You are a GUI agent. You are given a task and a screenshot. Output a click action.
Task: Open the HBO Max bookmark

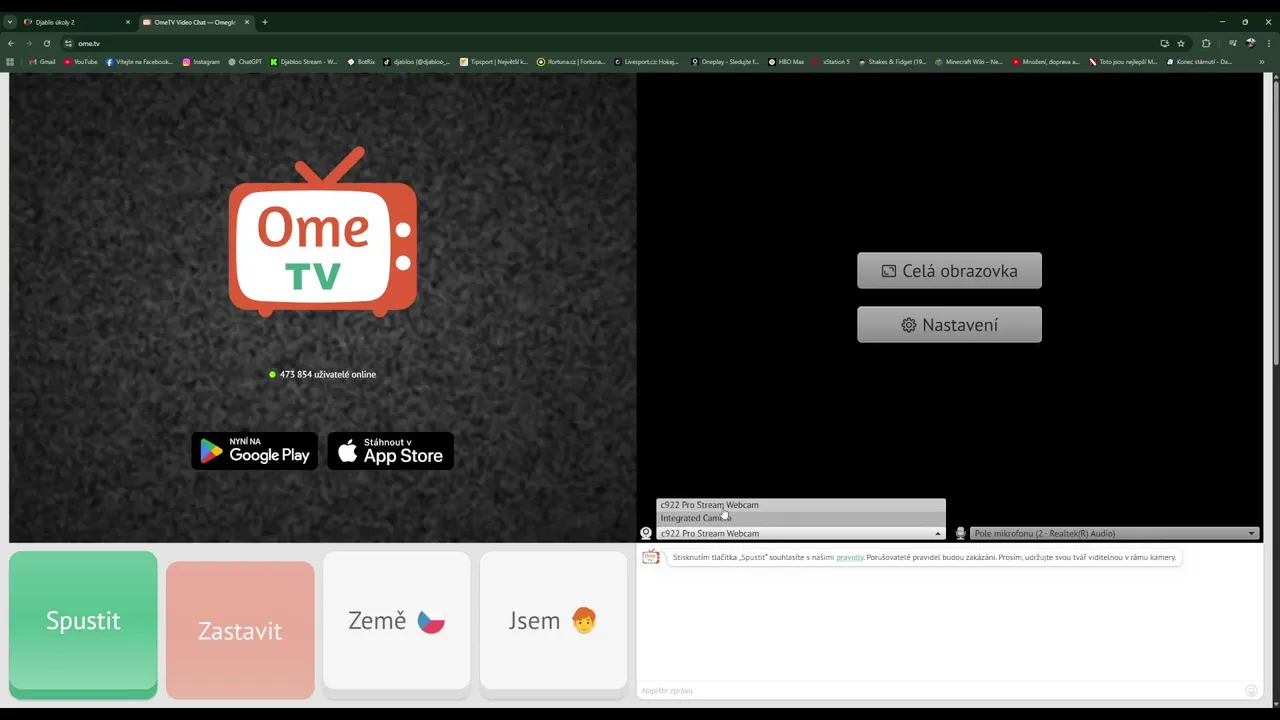[786, 62]
